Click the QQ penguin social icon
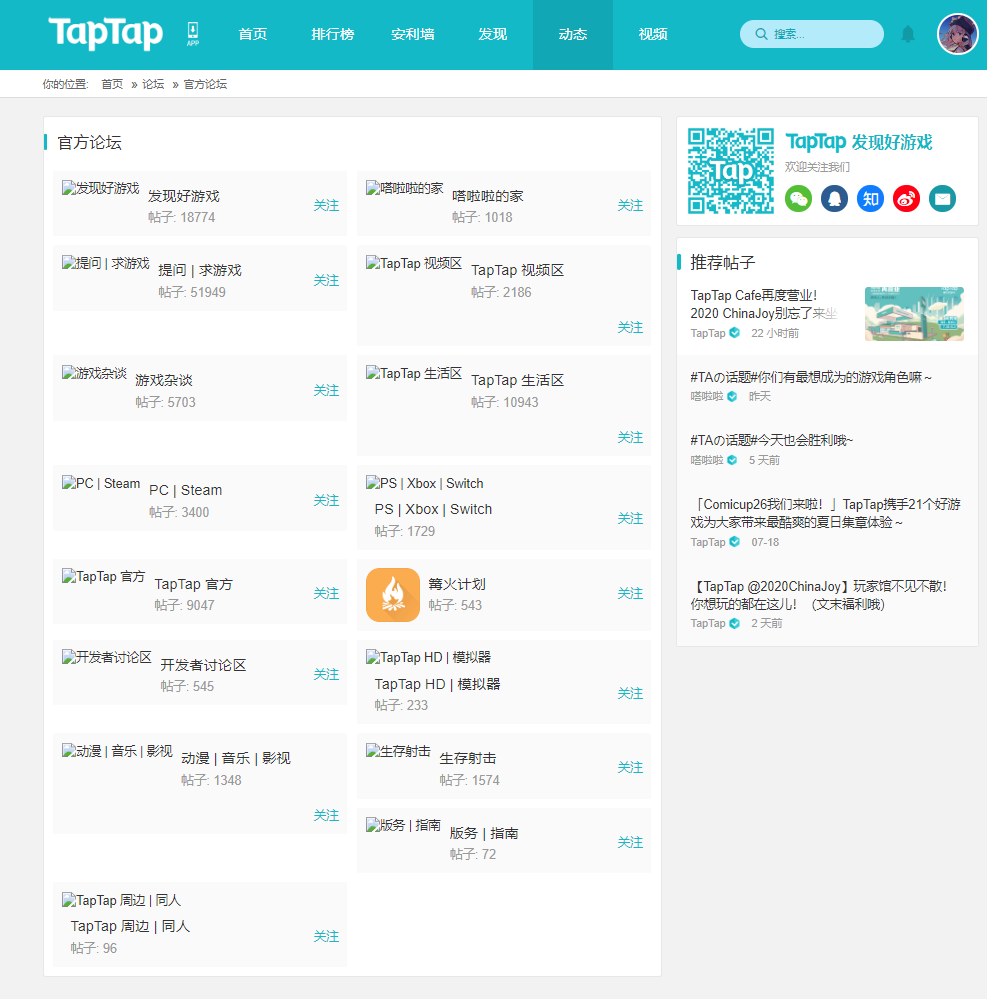This screenshot has height=999, width=987. click(x=834, y=199)
